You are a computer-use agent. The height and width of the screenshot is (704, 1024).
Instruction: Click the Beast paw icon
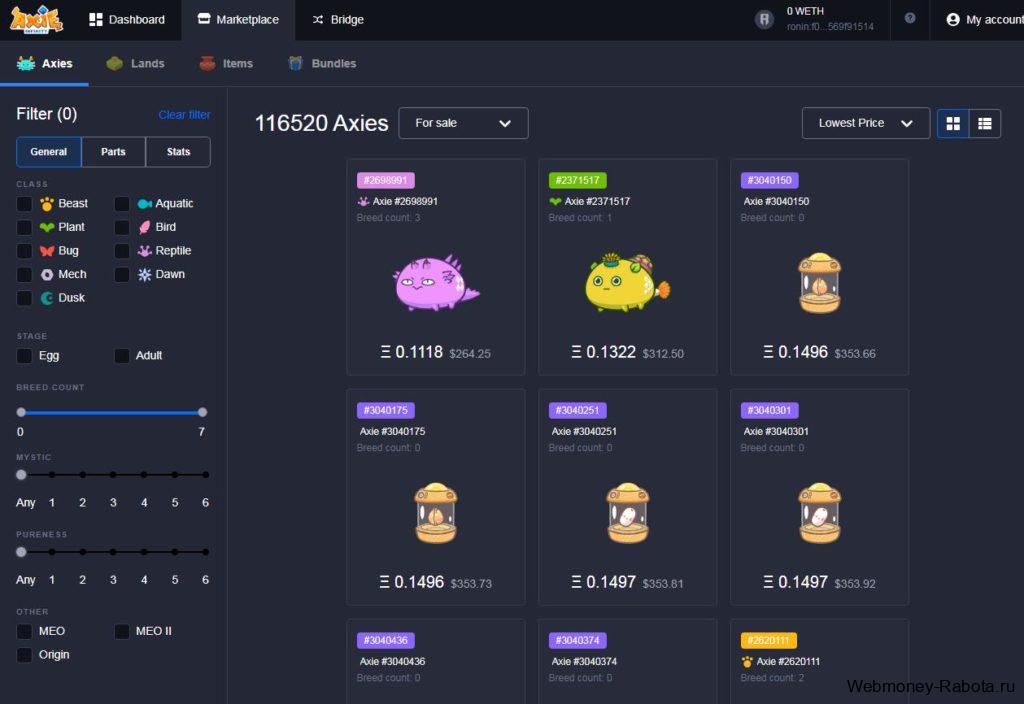click(47, 204)
